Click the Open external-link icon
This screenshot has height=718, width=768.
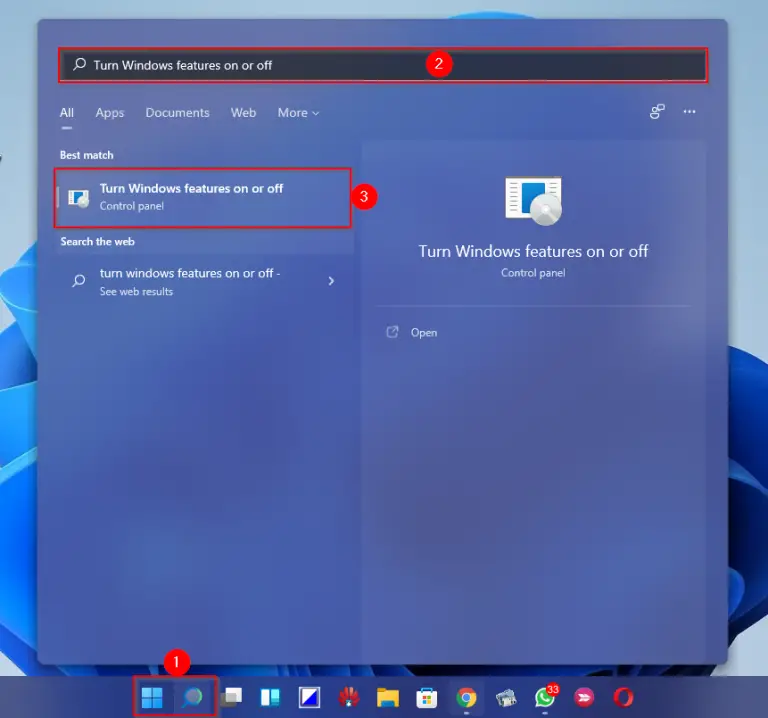click(x=392, y=332)
